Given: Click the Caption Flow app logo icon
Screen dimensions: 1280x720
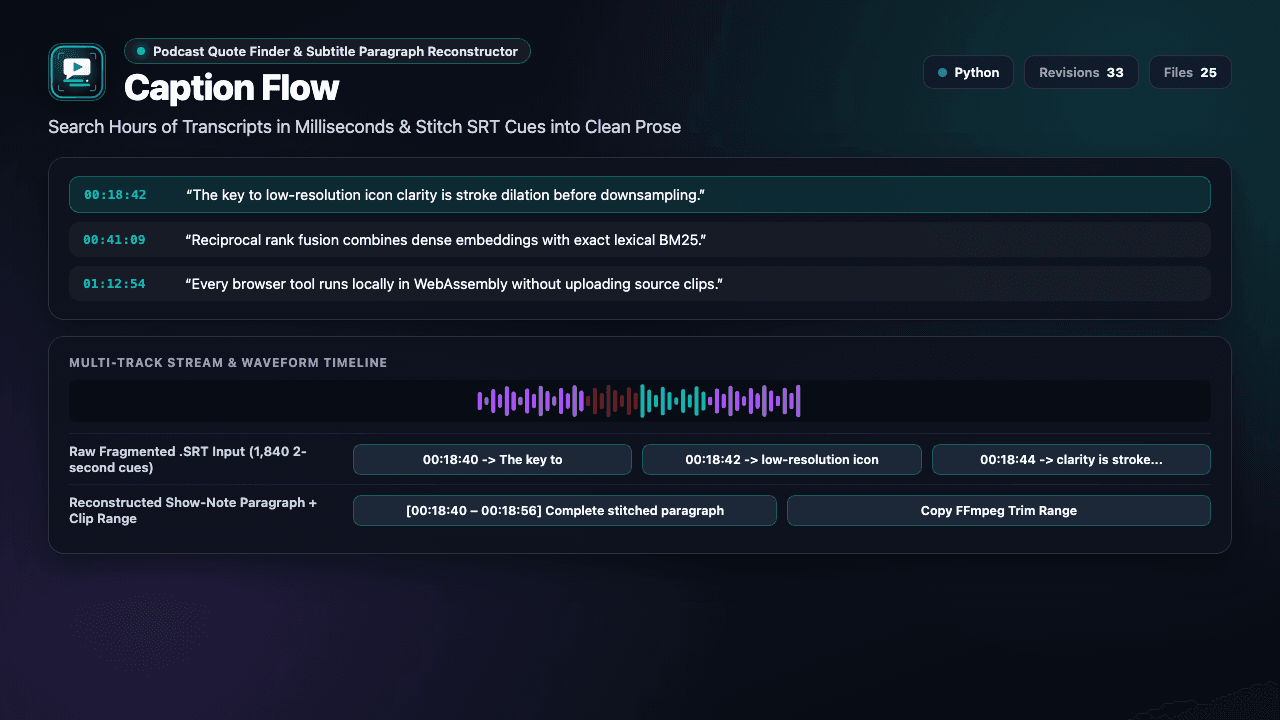Looking at the screenshot, I should coord(77,72).
